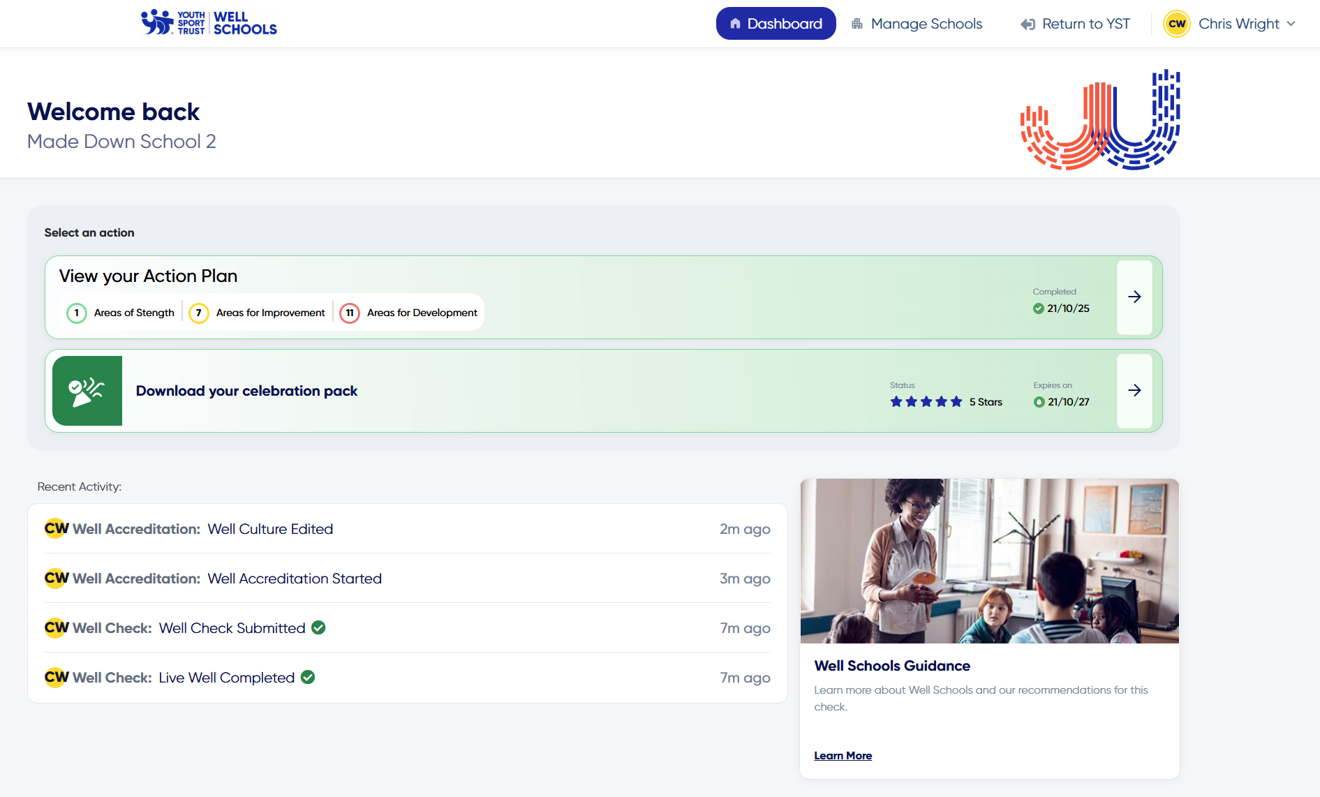Click the Well Schools Guidance classroom image
The height and width of the screenshot is (797, 1320).
click(x=989, y=561)
